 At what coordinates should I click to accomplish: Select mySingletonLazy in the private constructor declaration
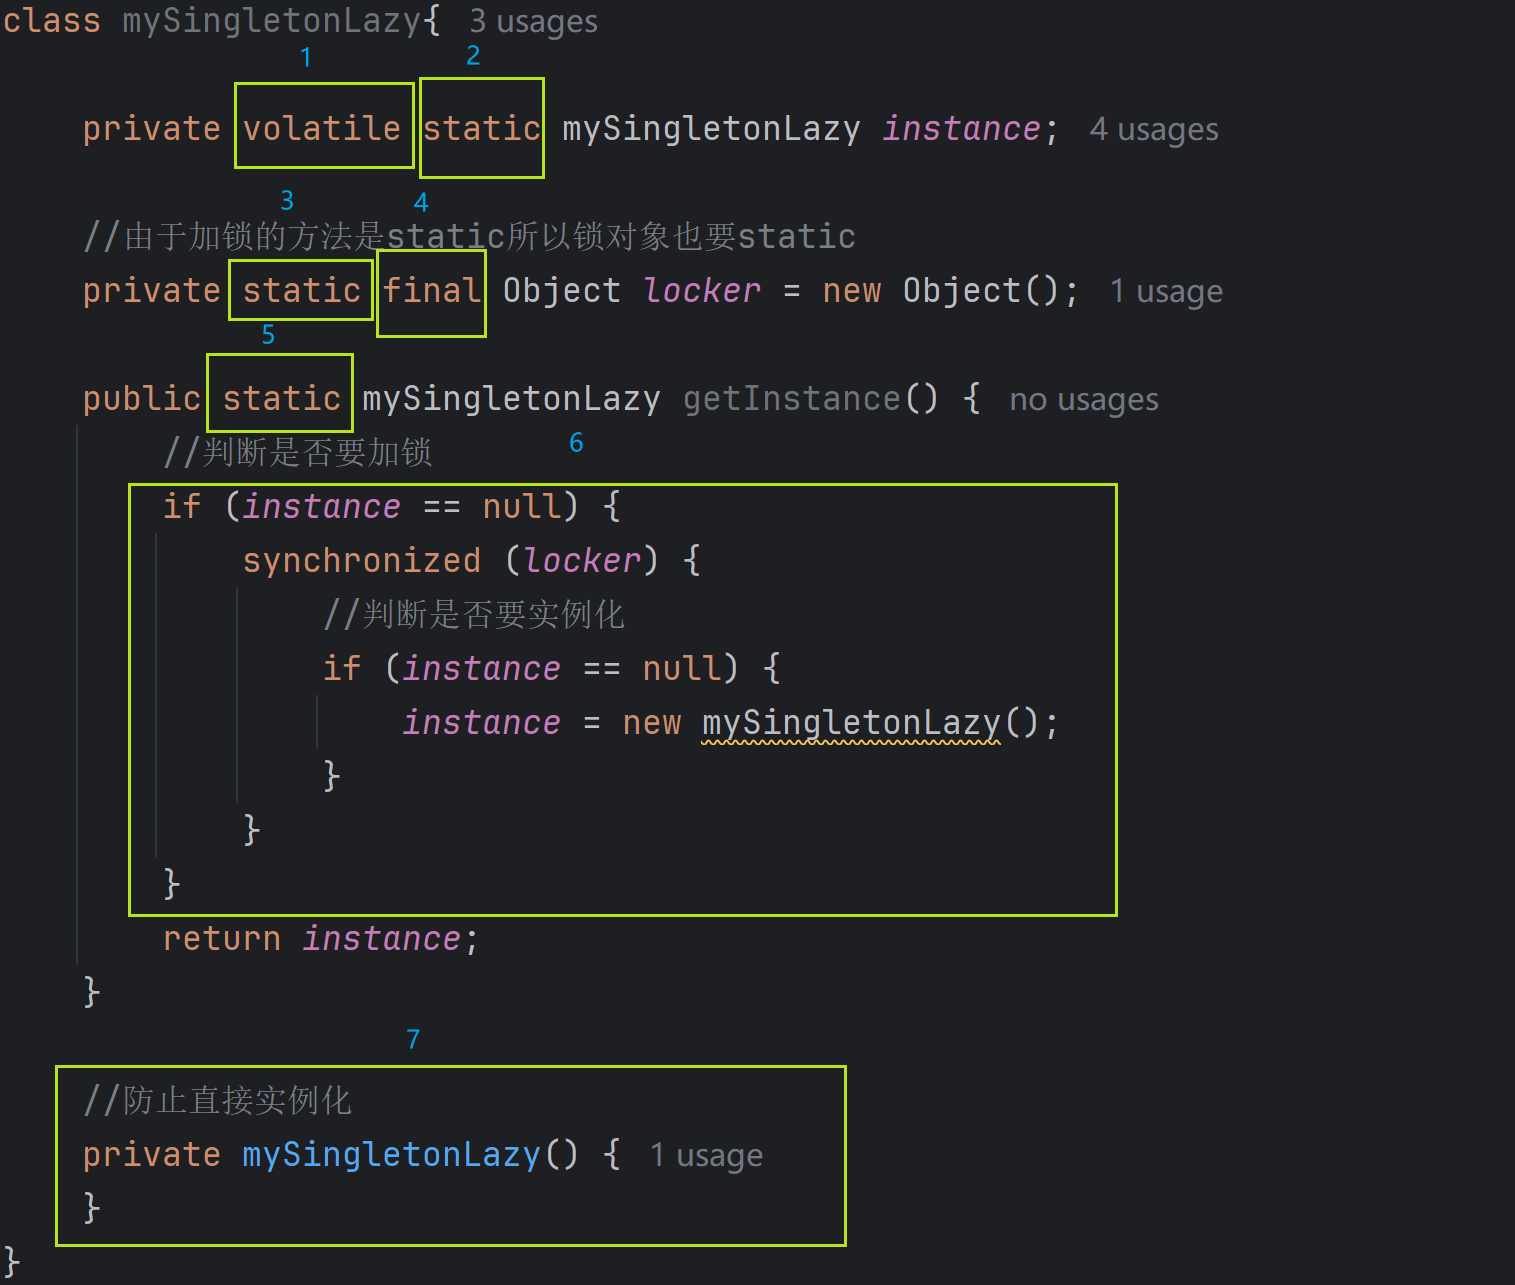pyautogui.click(x=391, y=1154)
